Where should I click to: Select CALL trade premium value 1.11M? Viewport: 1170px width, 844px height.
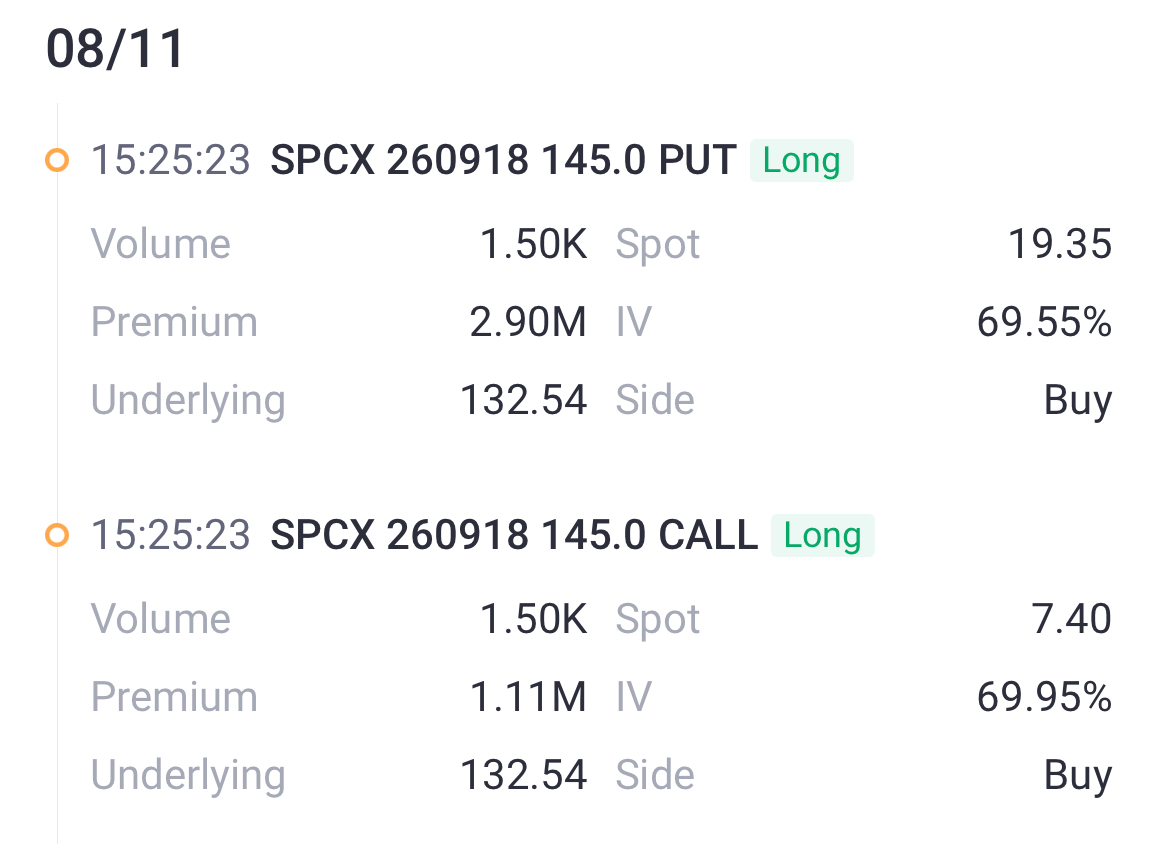pos(528,697)
